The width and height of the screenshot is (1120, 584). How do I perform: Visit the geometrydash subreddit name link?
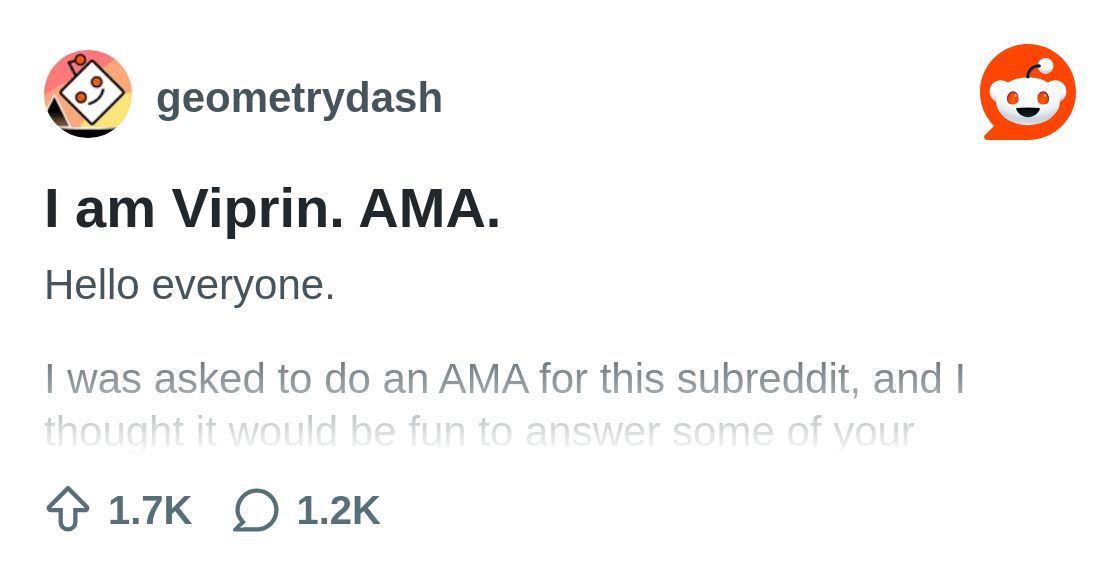(x=299, y=98)
